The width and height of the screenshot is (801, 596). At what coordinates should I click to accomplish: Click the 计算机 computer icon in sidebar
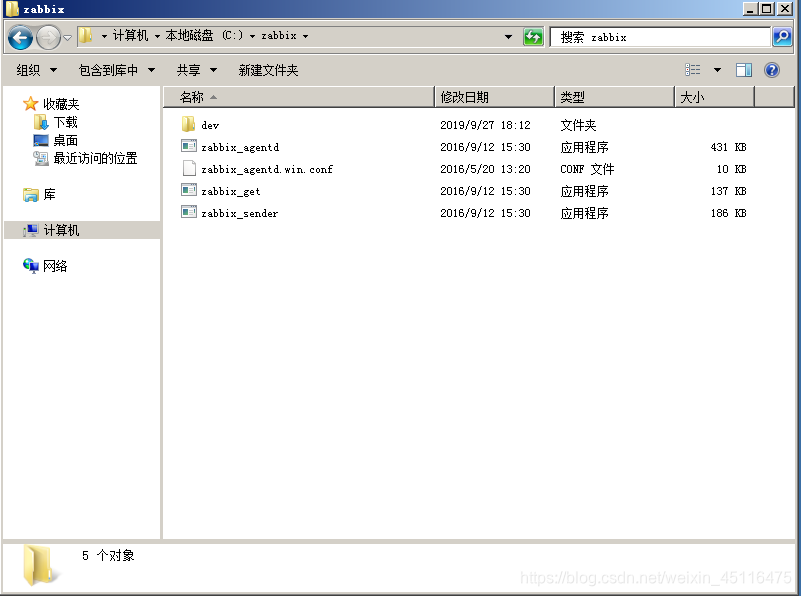(x=31, y=230)
